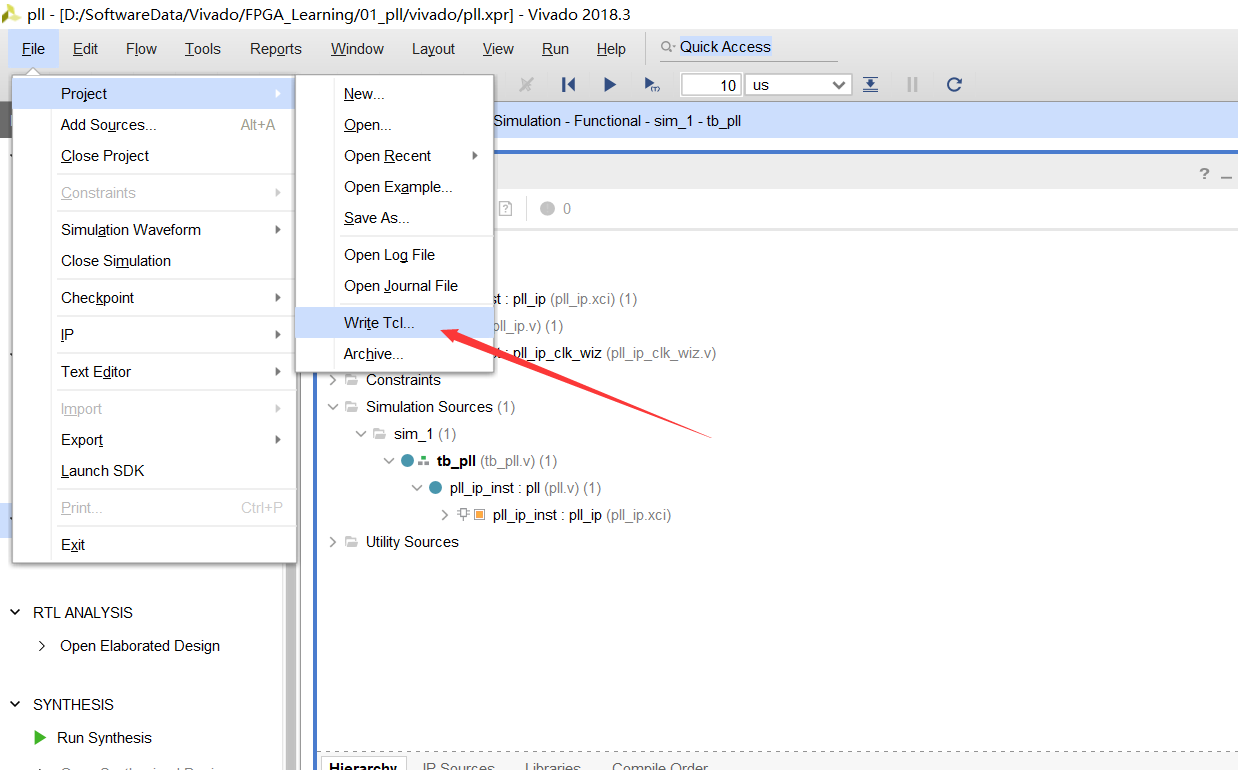Click the step simulation icon
The image size is (1238, 770).
click(x=870, y=85)
